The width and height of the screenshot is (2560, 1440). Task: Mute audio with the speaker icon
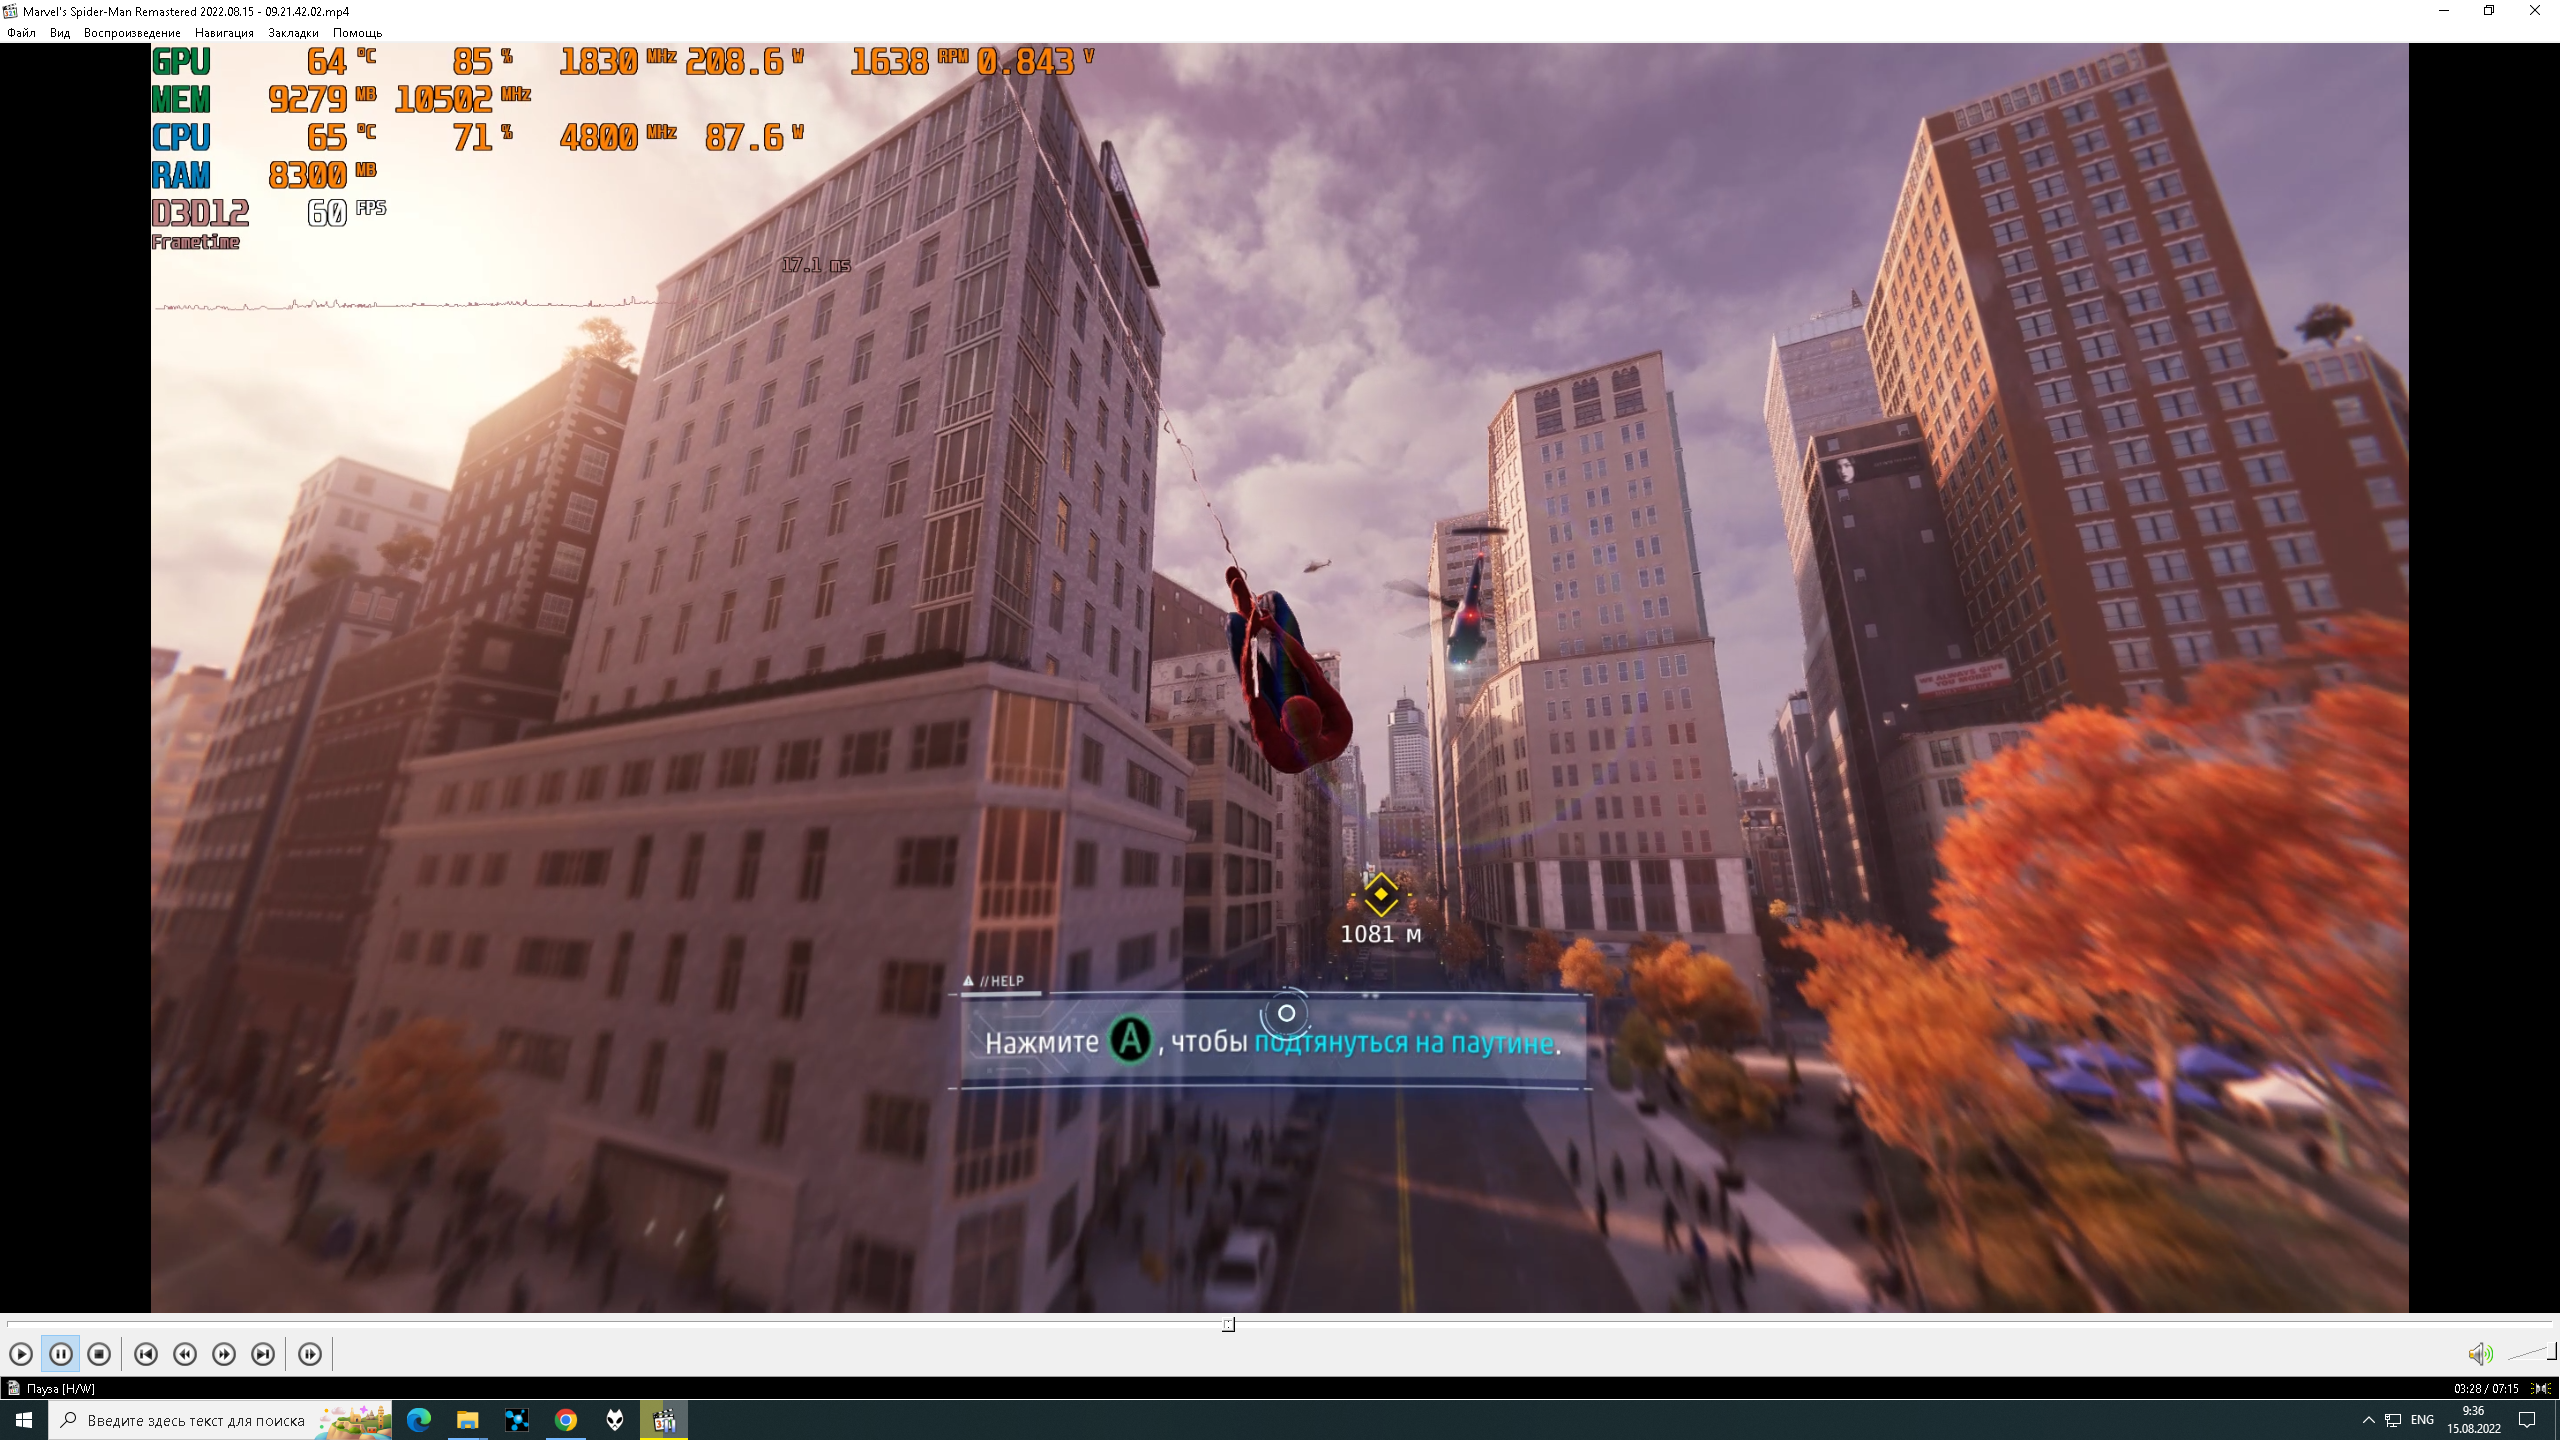pos(2479,1354)
